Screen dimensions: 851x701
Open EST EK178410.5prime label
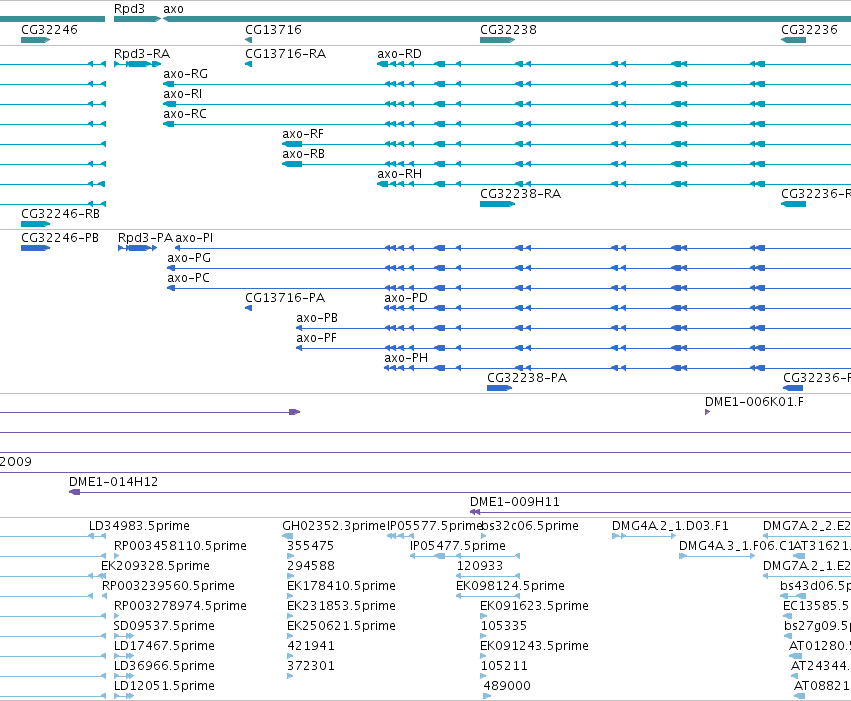pos(341,587)
